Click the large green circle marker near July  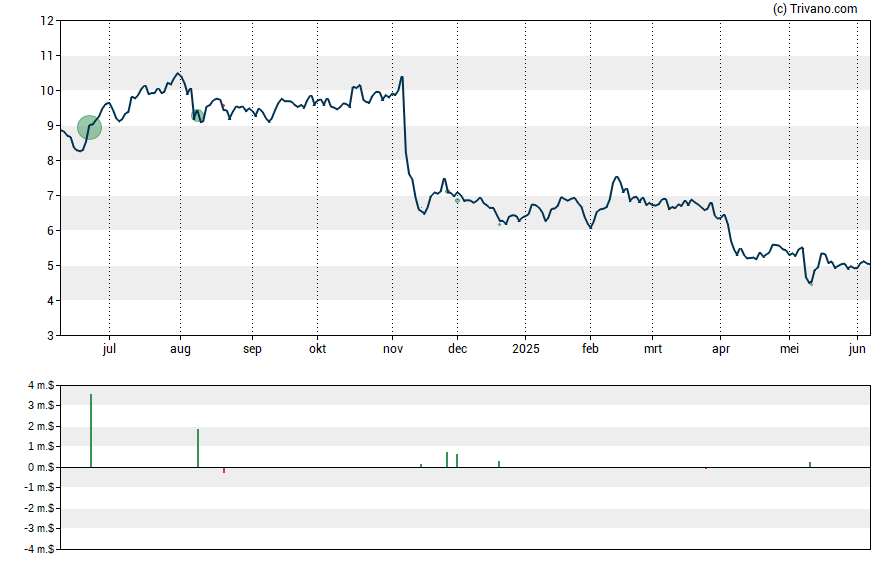point(89,127)
